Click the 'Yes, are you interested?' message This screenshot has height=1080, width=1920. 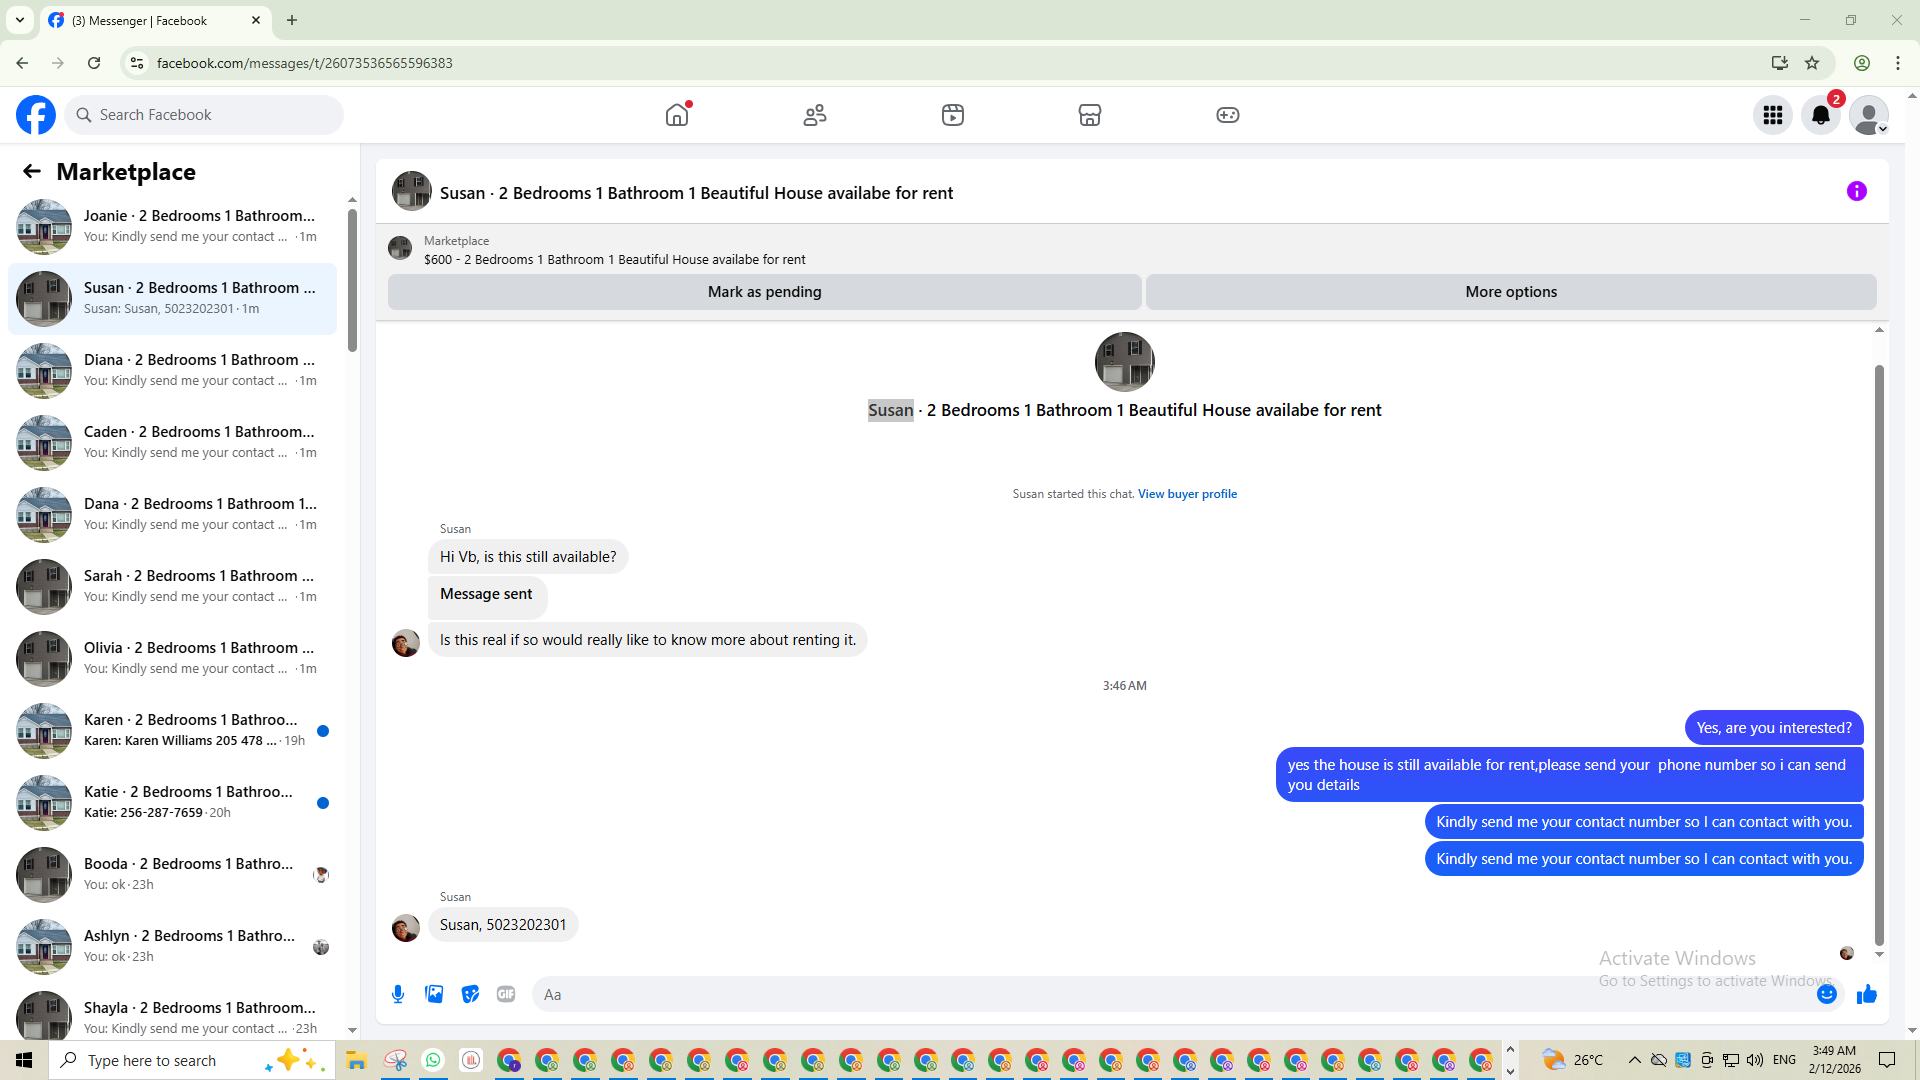pyautogui.click(x=1774, y=728)
